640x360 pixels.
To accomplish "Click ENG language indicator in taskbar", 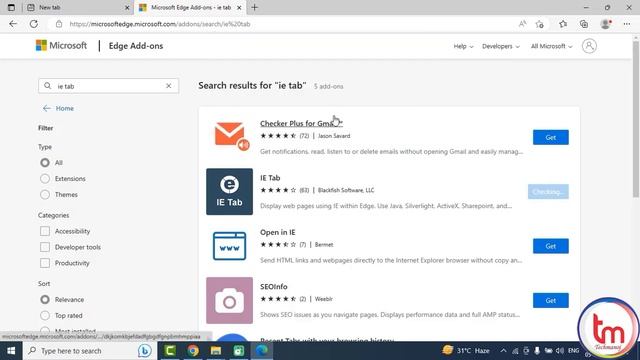I will click(573, 351).
